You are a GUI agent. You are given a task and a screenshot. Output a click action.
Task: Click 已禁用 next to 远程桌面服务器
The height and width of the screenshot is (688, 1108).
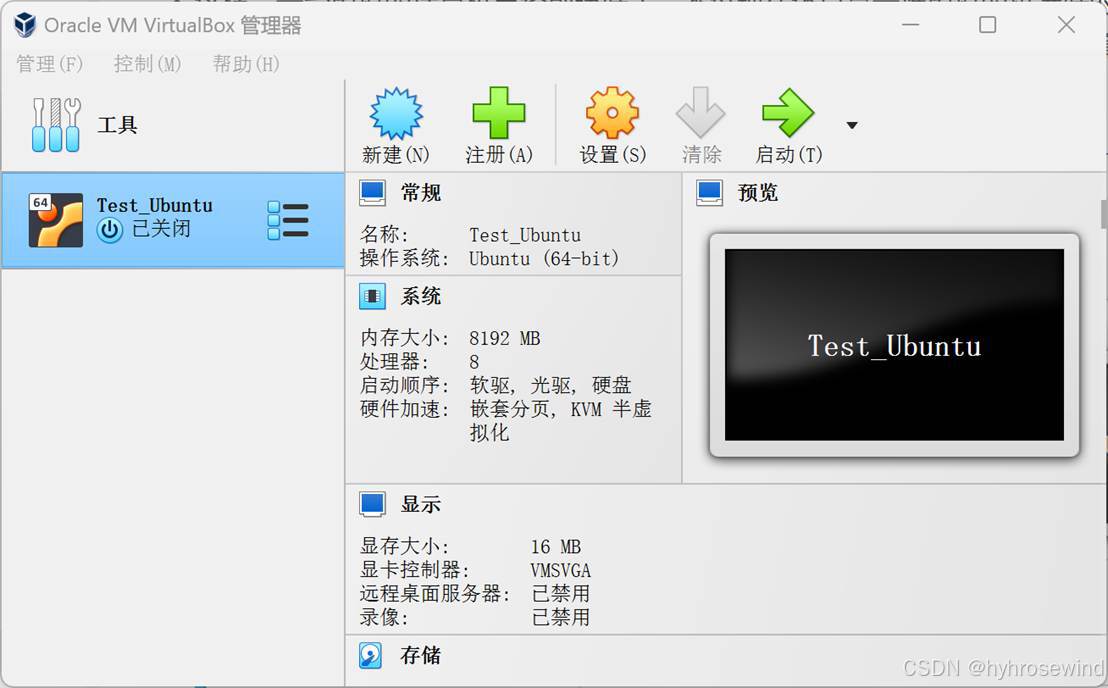[560, 594]
